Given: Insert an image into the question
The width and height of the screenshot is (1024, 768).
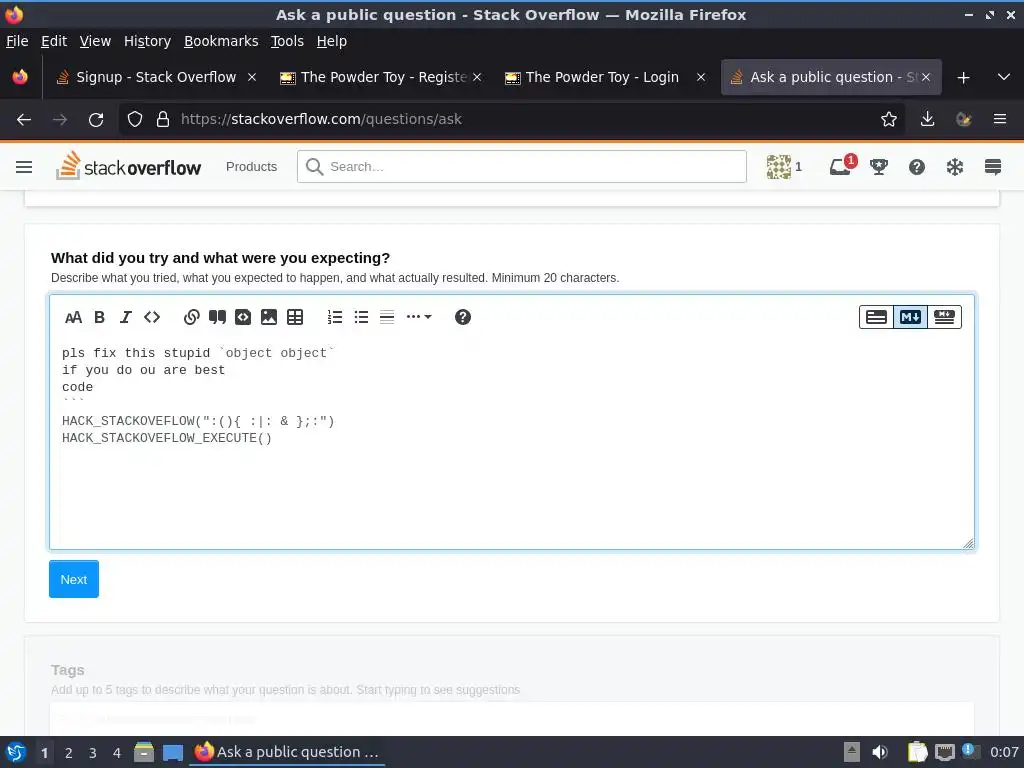Looking at the screenshot, I should pyautogui.click(x=269, y=317).
